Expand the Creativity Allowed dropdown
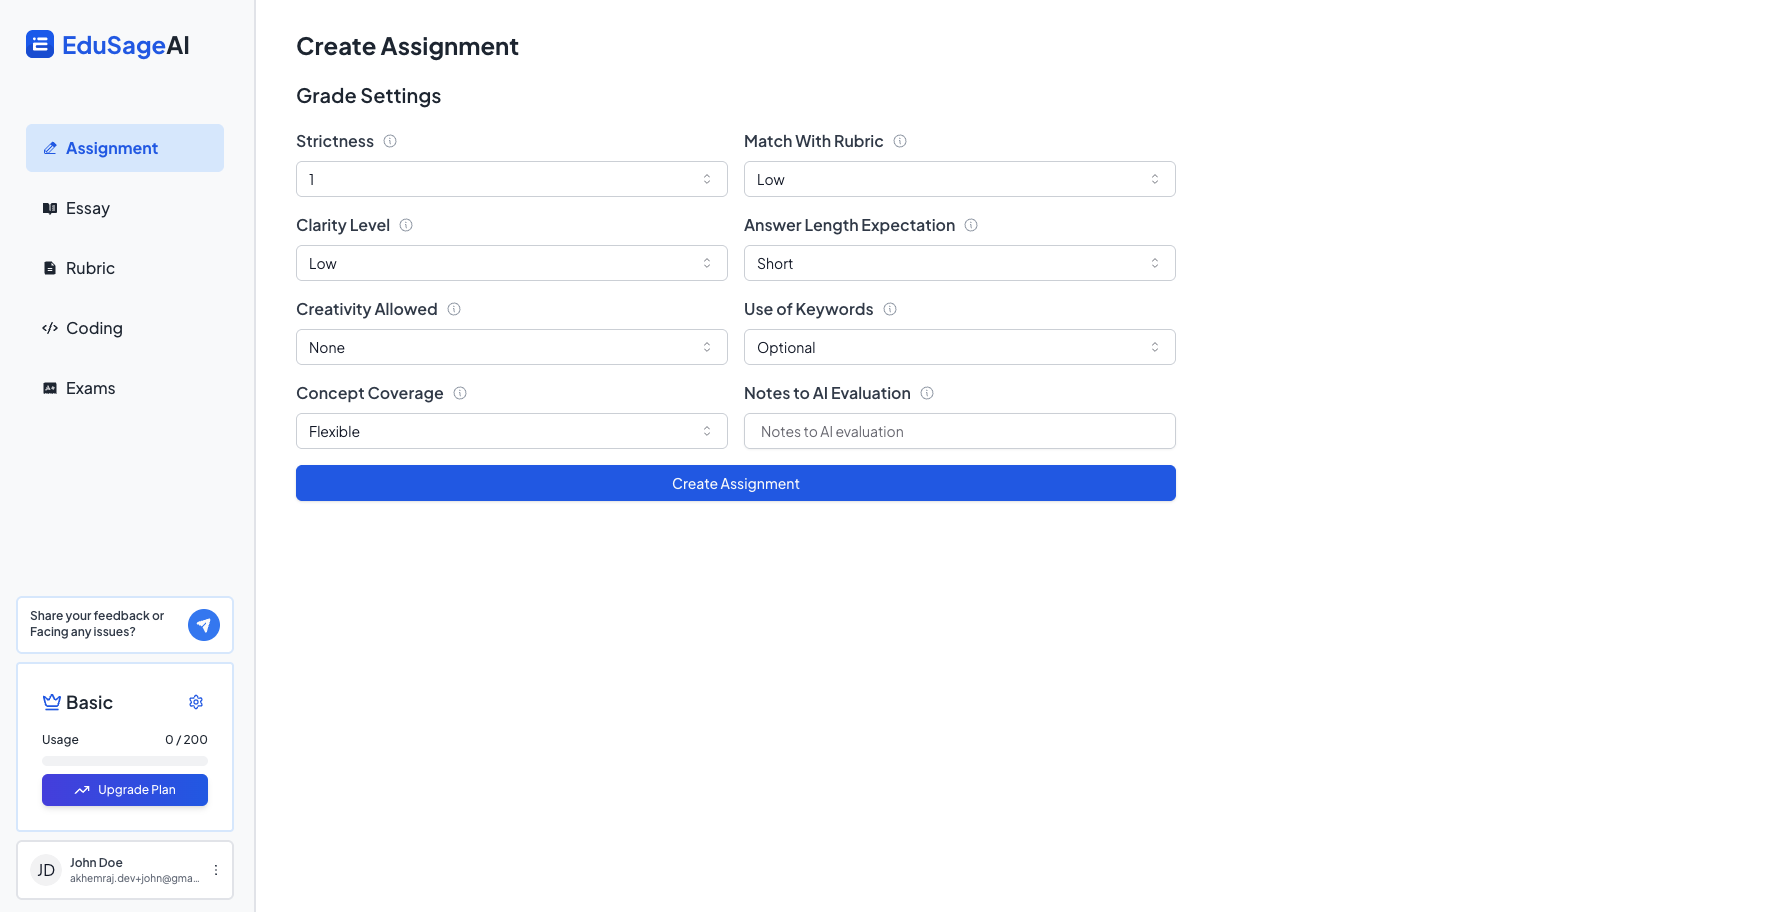Image resolution: width=1784 pixels, height=912 pixels. pyautogui.click(x=511, y=347)
